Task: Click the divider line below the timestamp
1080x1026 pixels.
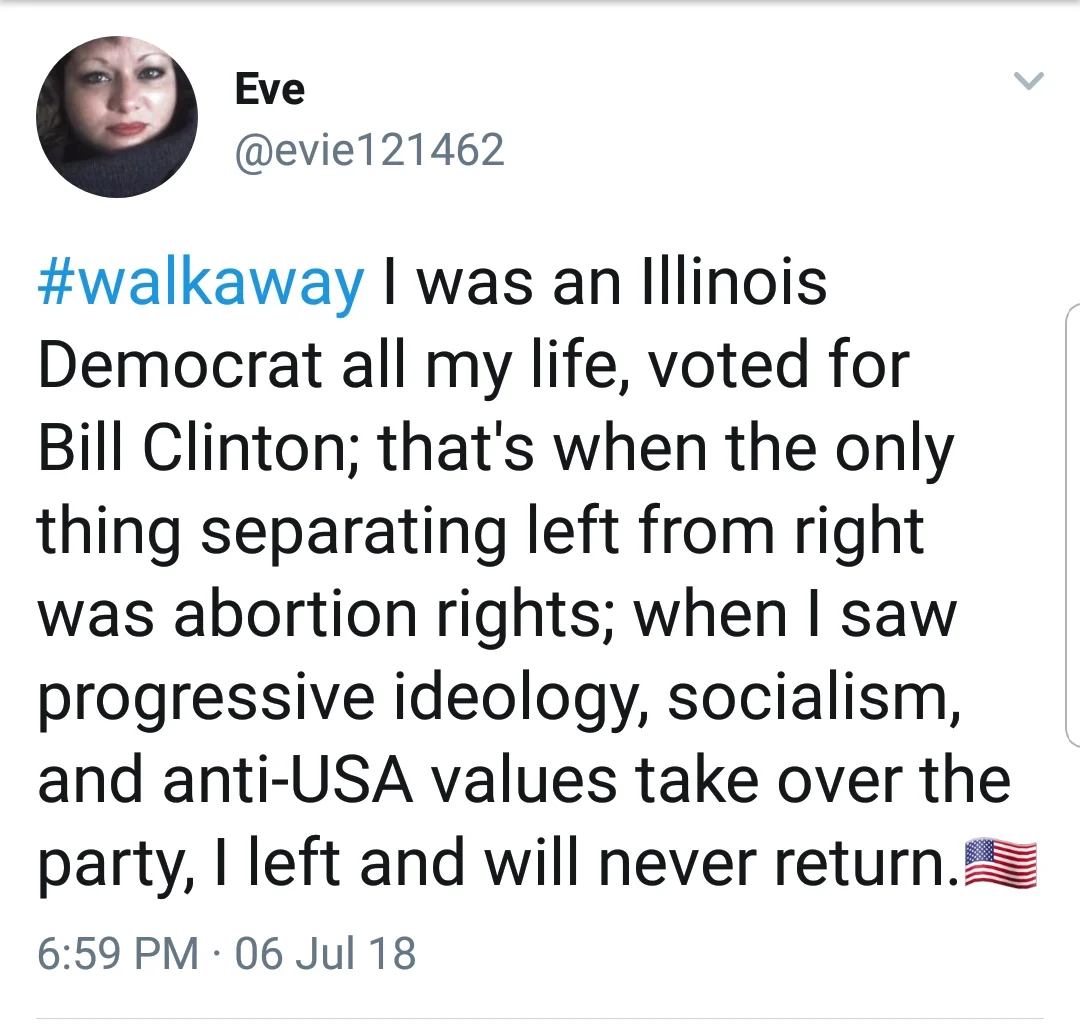Action: [540, 1018]
